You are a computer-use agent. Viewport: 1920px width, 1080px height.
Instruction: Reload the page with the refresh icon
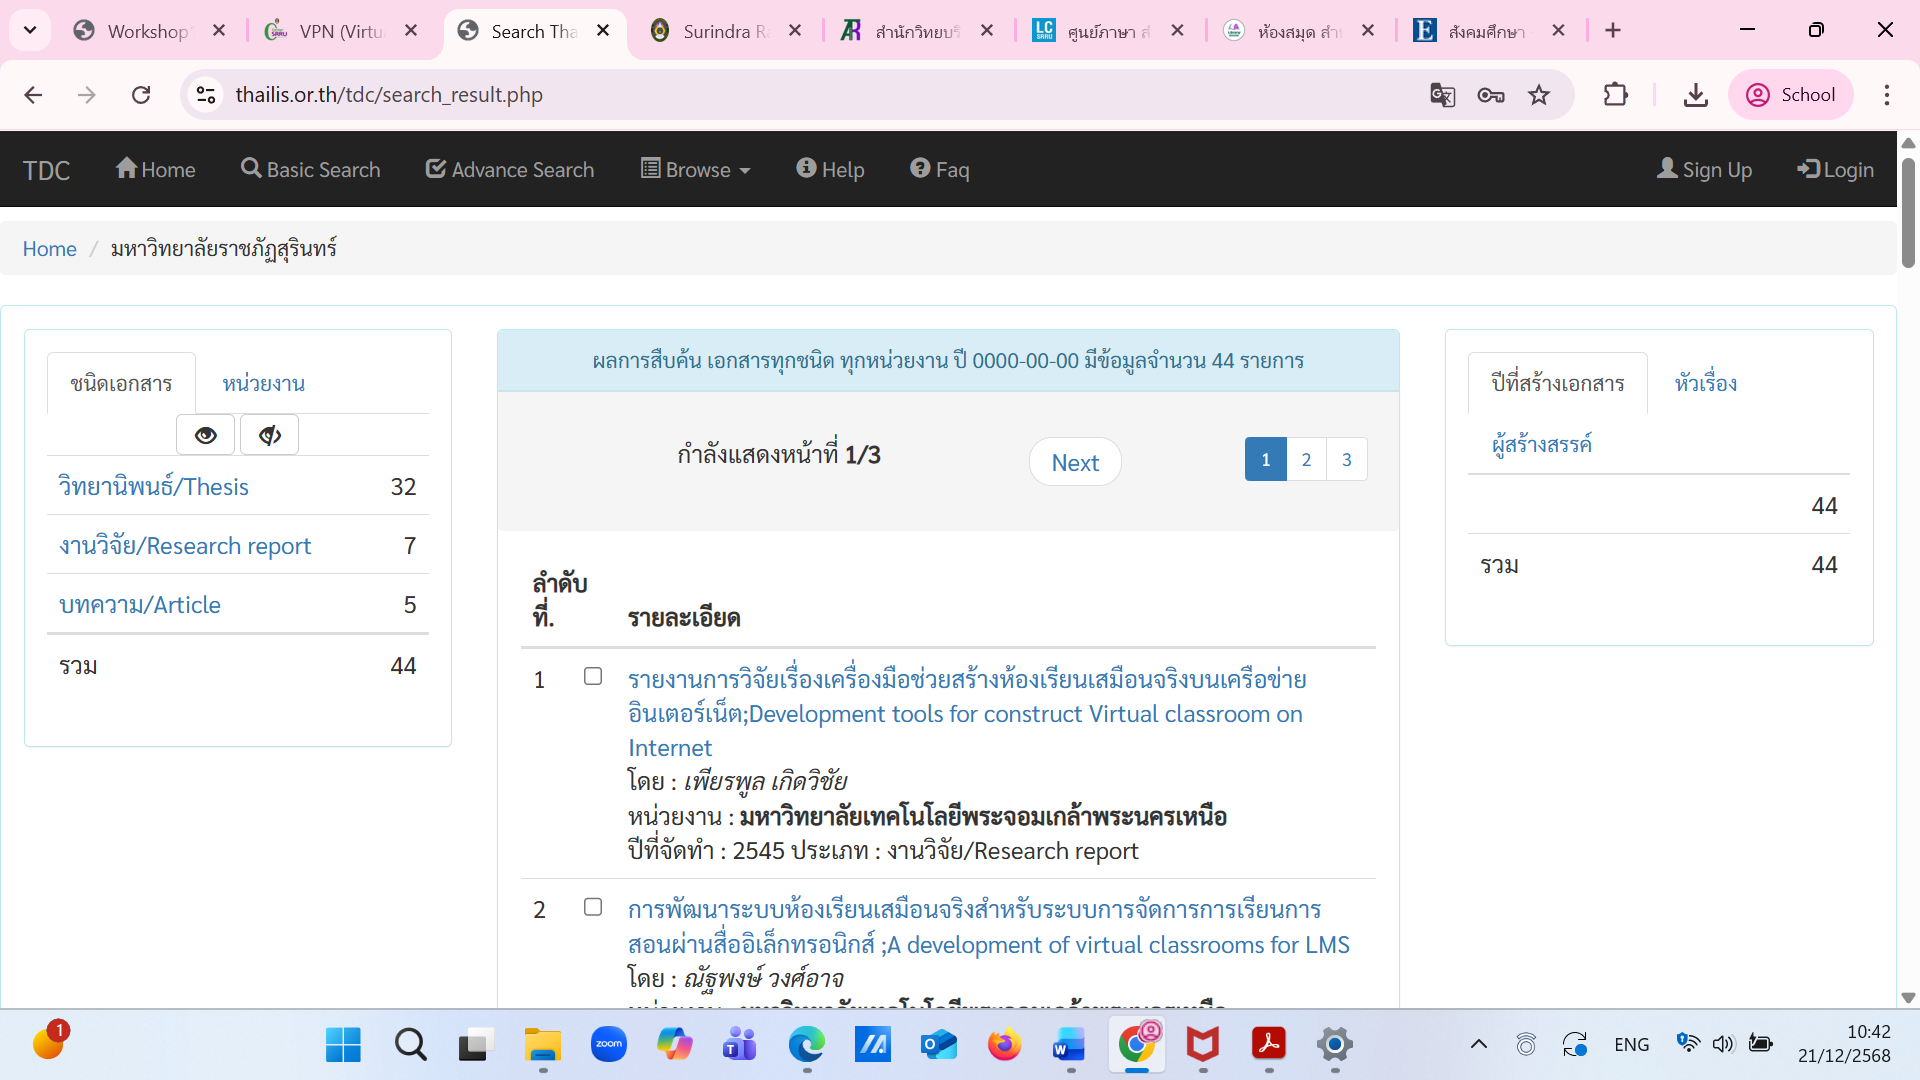(x=141, y=95)
